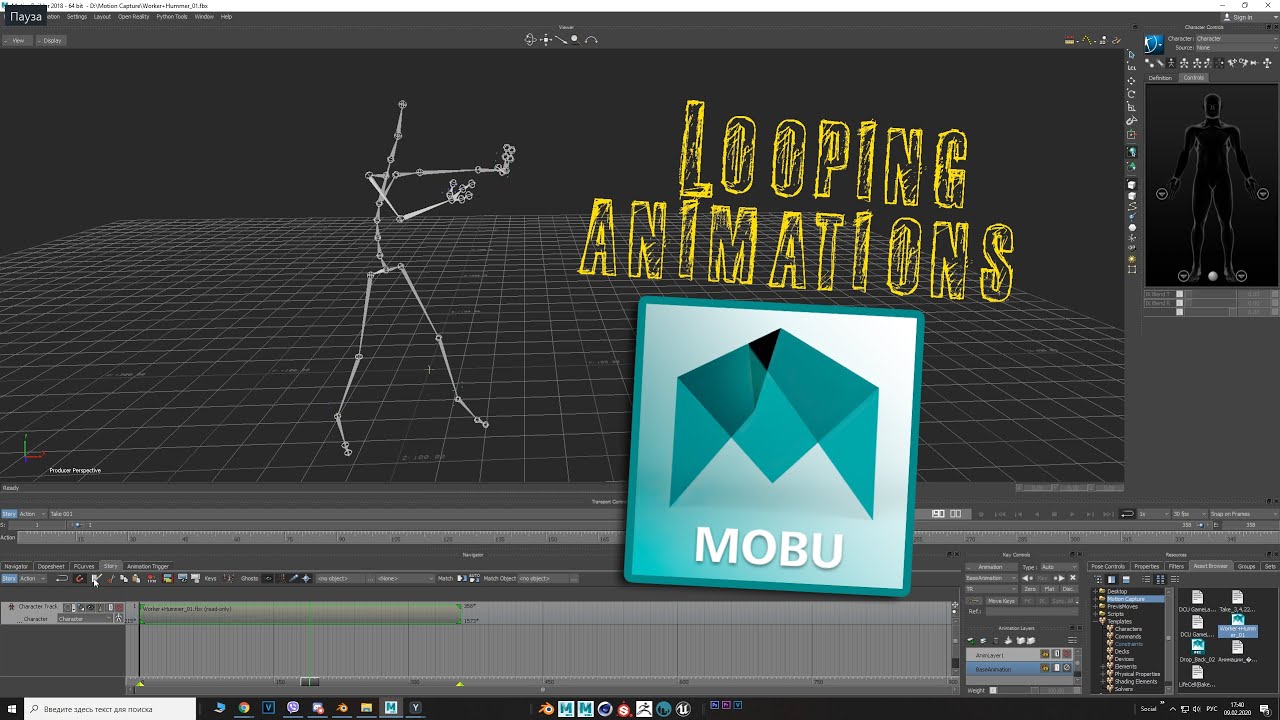Open the Open Reality menu
The height and width of the screenshot is (720, 1280).
pos(134,17)
